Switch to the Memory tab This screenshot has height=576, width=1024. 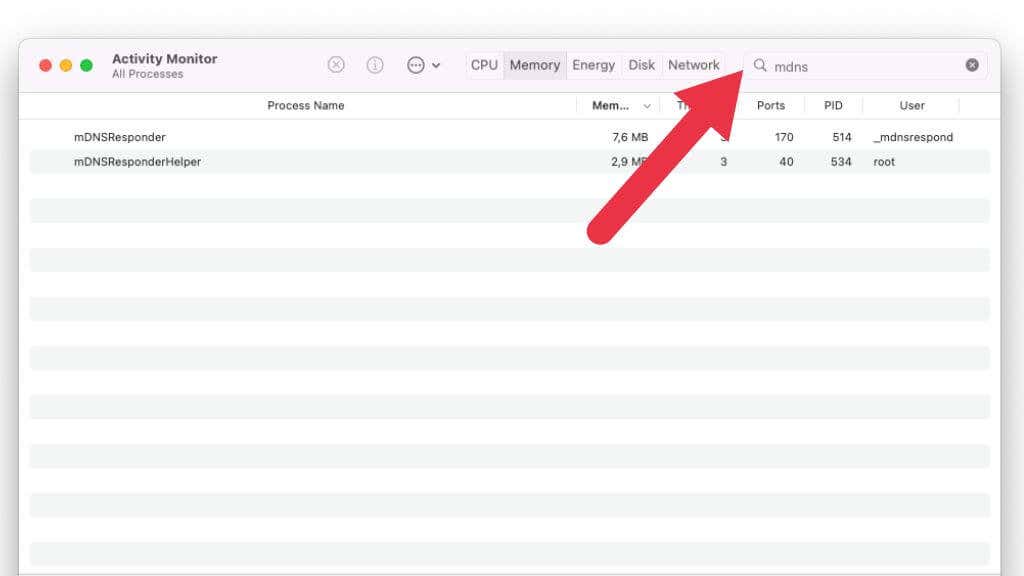click(x=535, y=65)
